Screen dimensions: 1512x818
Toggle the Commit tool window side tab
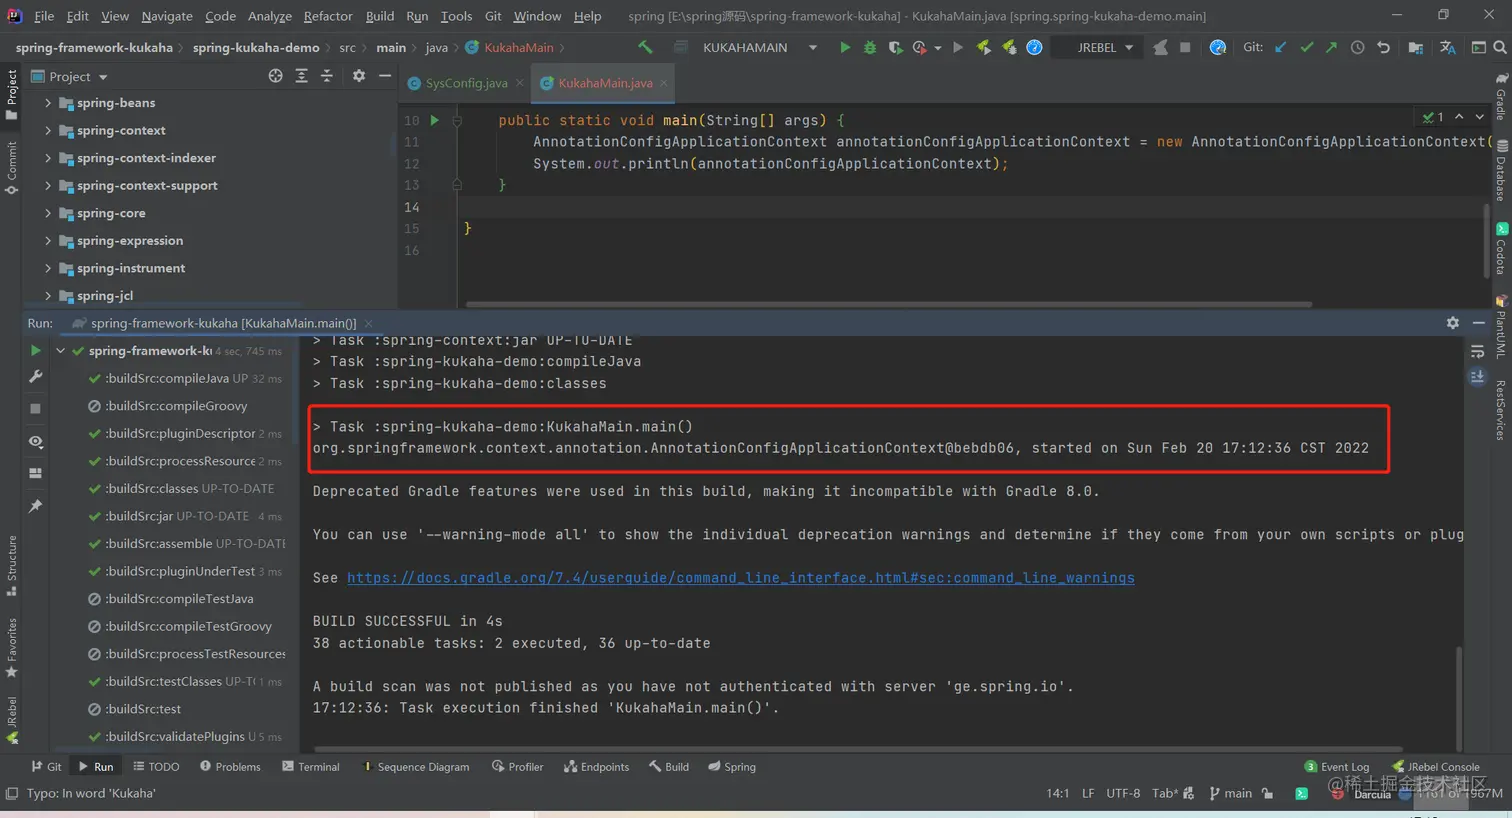click(11, 167)
